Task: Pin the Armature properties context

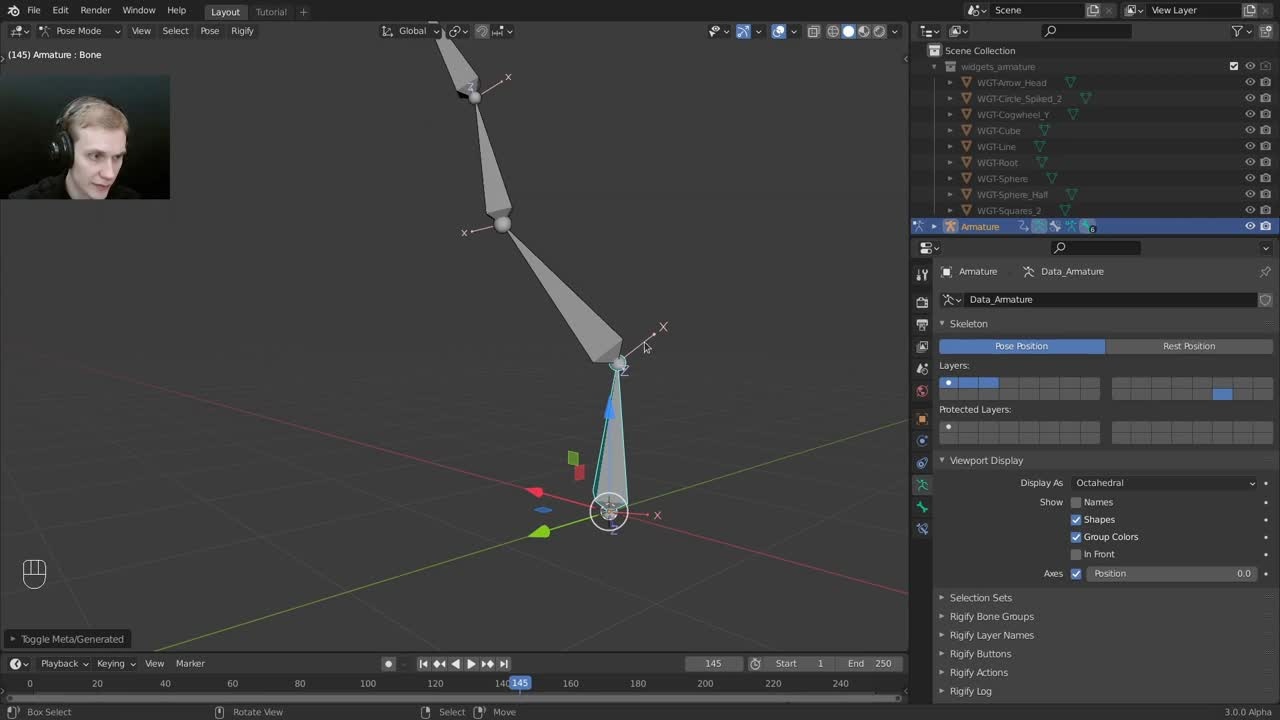Action: (x=1264, y=272)
